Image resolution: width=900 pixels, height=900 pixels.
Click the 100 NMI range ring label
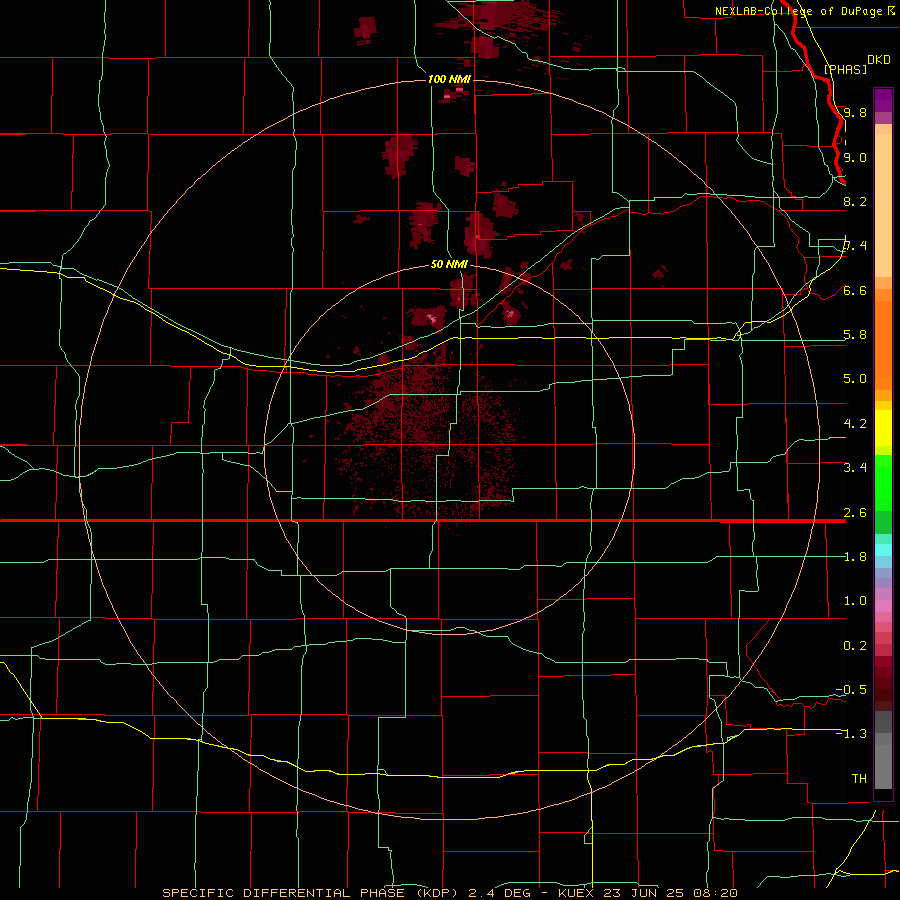[449, 79]
